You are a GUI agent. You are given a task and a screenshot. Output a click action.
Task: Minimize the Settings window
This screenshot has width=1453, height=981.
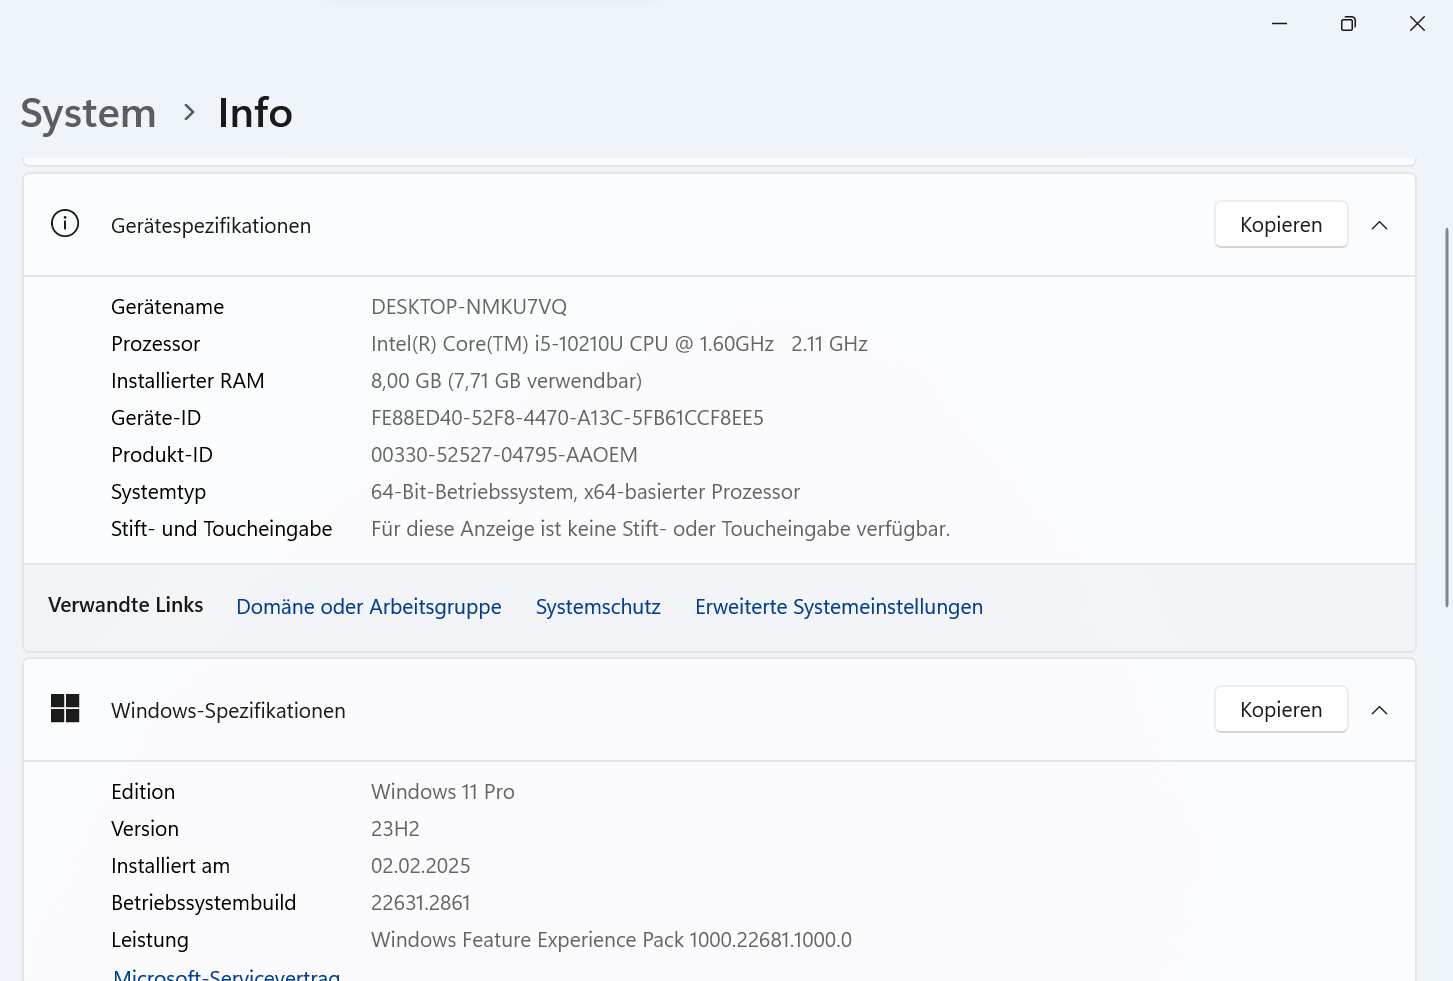point(1279,24)
